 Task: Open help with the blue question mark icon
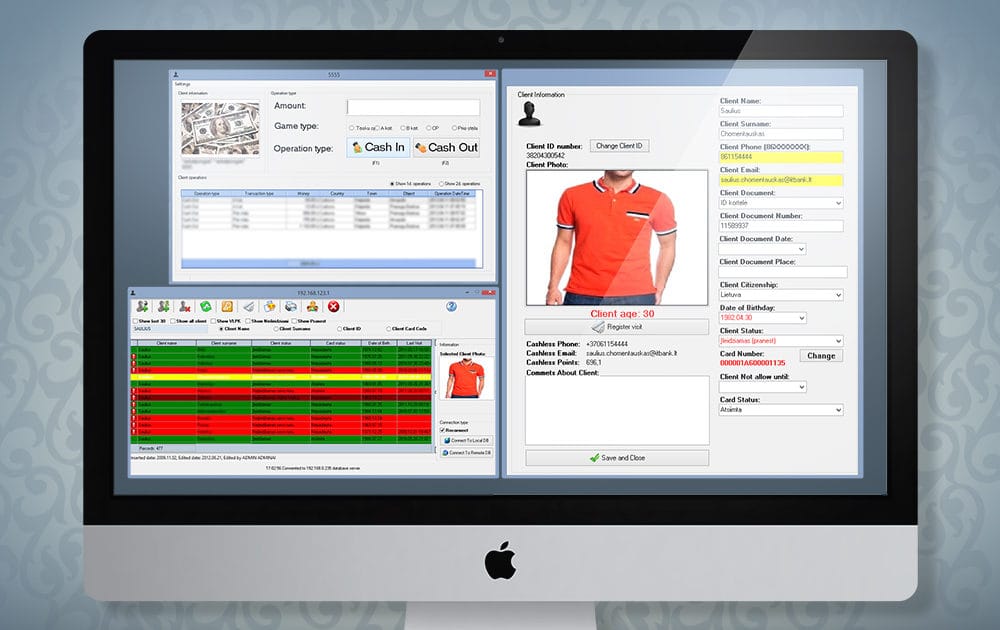[452, 307]
